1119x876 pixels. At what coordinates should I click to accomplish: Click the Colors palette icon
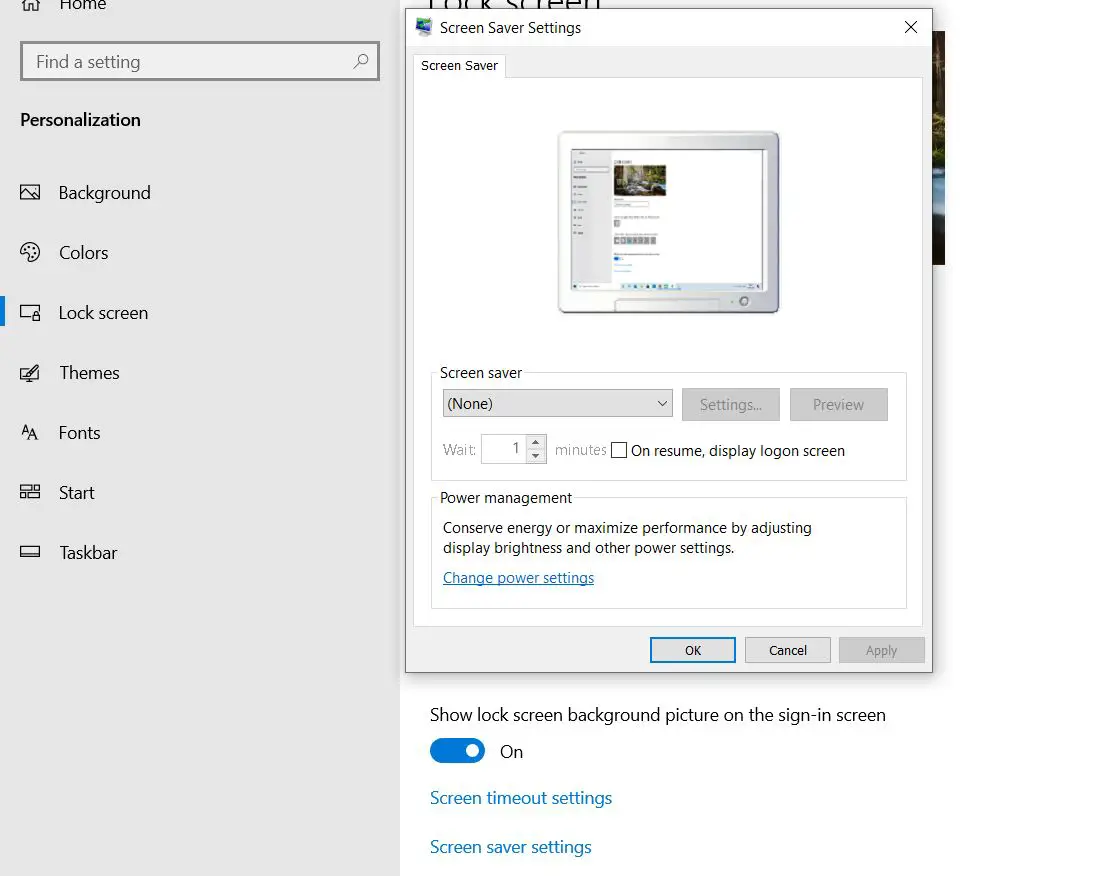point(30,253)
